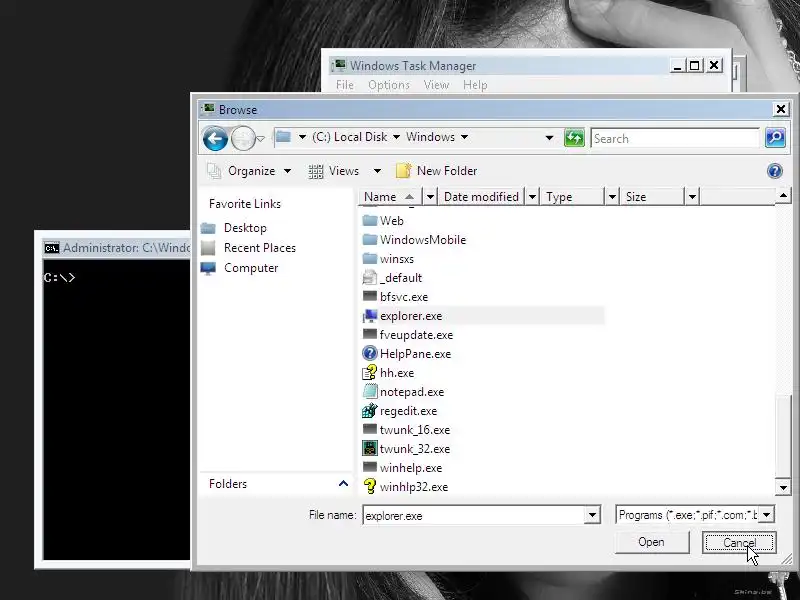The image size is (800, 600).
Task: Click Recent Places icon in Favorite Links
Action: click(208, 248)
